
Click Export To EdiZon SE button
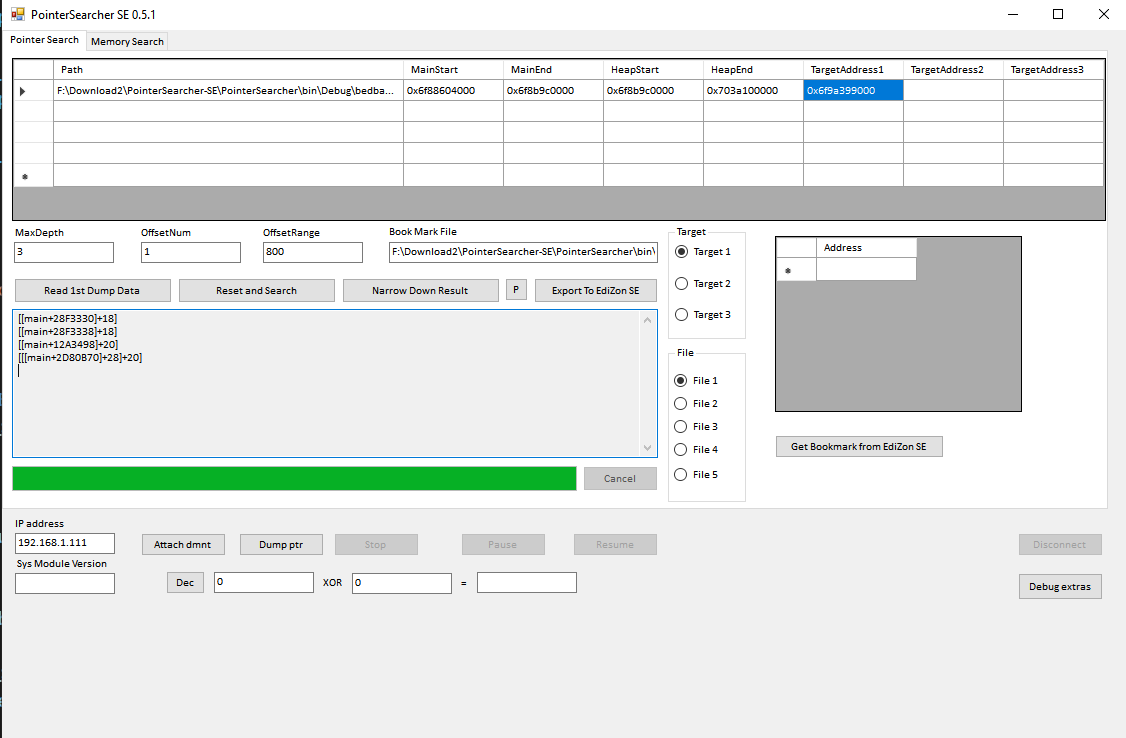(x=595, y=291)
